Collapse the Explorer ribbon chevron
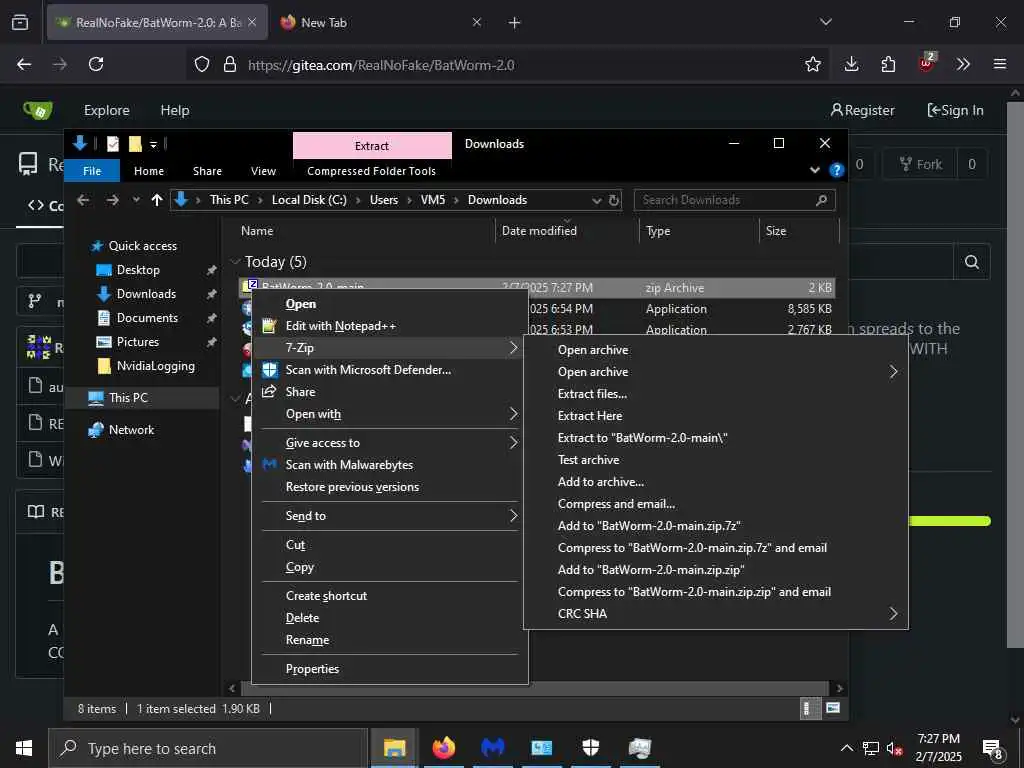The height and width of the screenshot is (768, 1024). 814,170
